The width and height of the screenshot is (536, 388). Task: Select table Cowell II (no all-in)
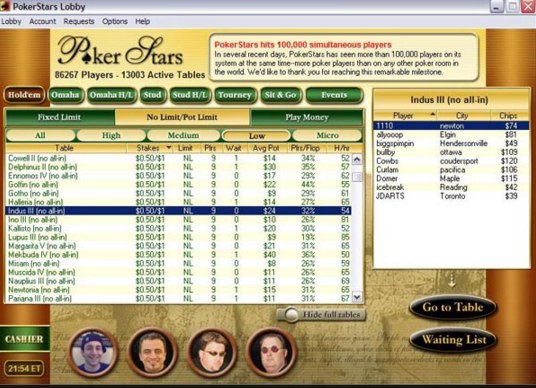coord(178,158)
